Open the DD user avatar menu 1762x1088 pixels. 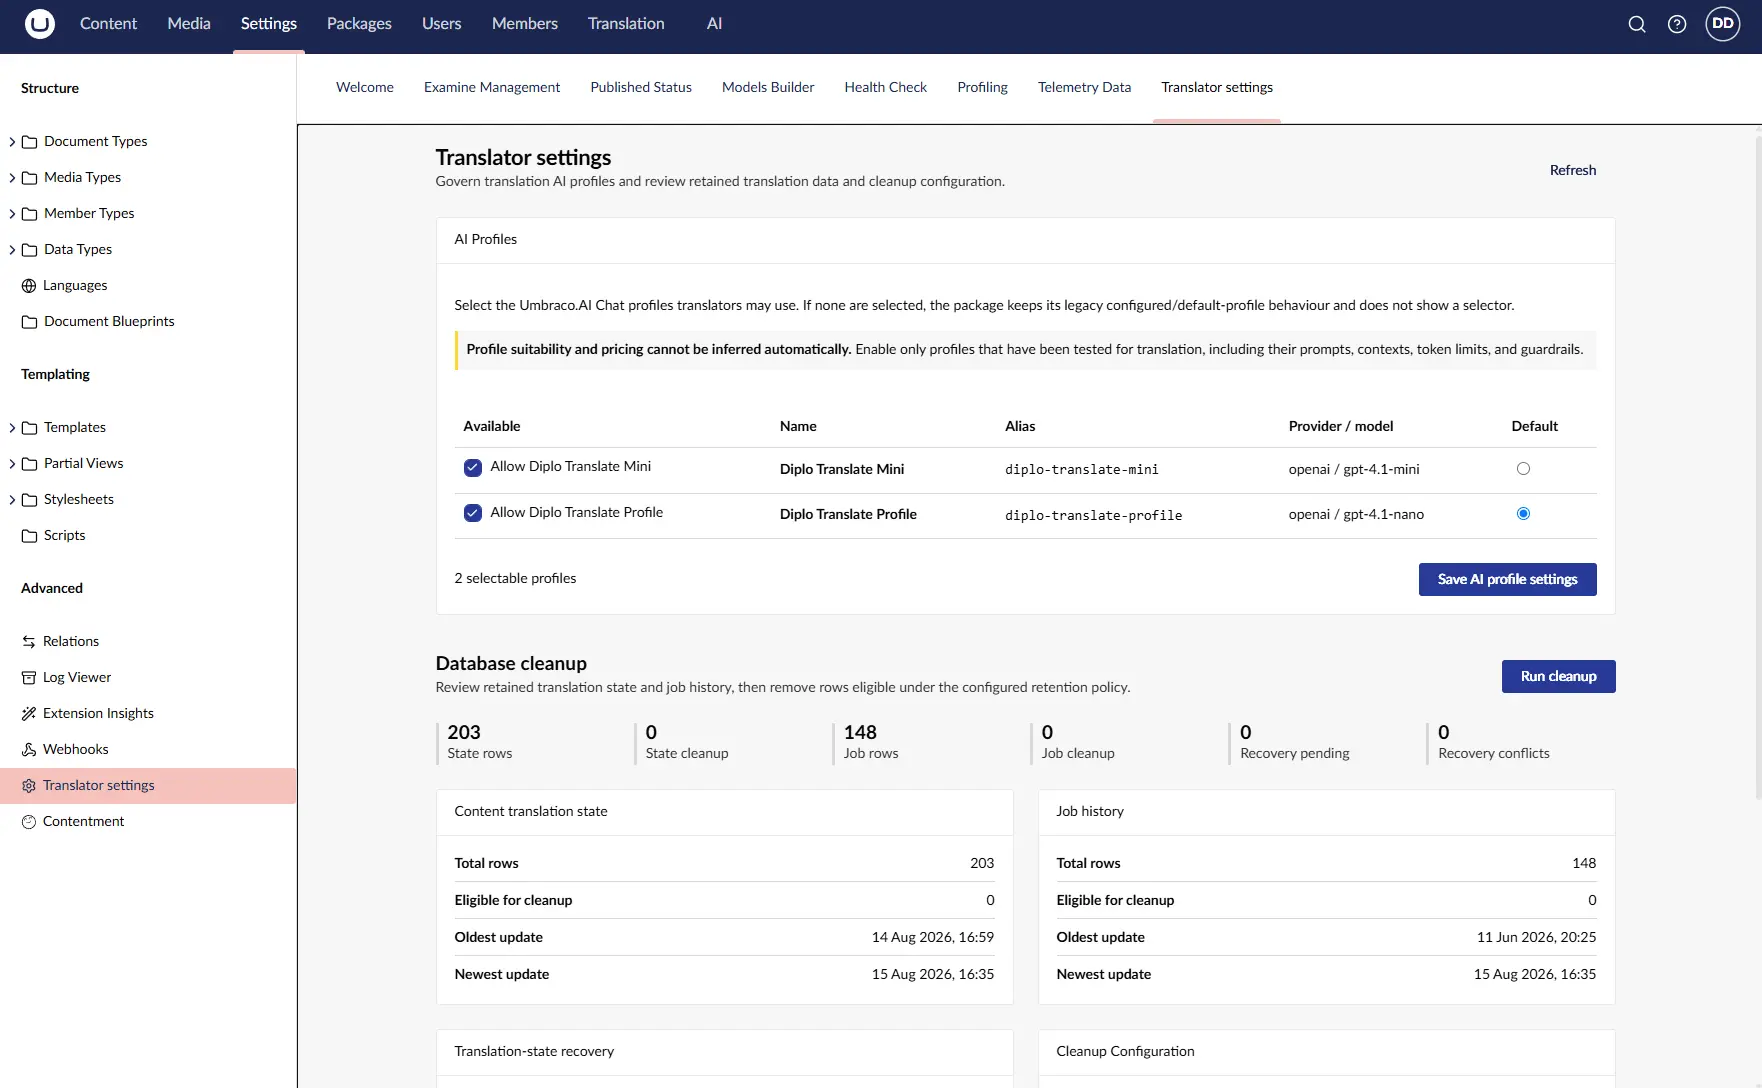pyautogui.click(x=1723, y=23)
